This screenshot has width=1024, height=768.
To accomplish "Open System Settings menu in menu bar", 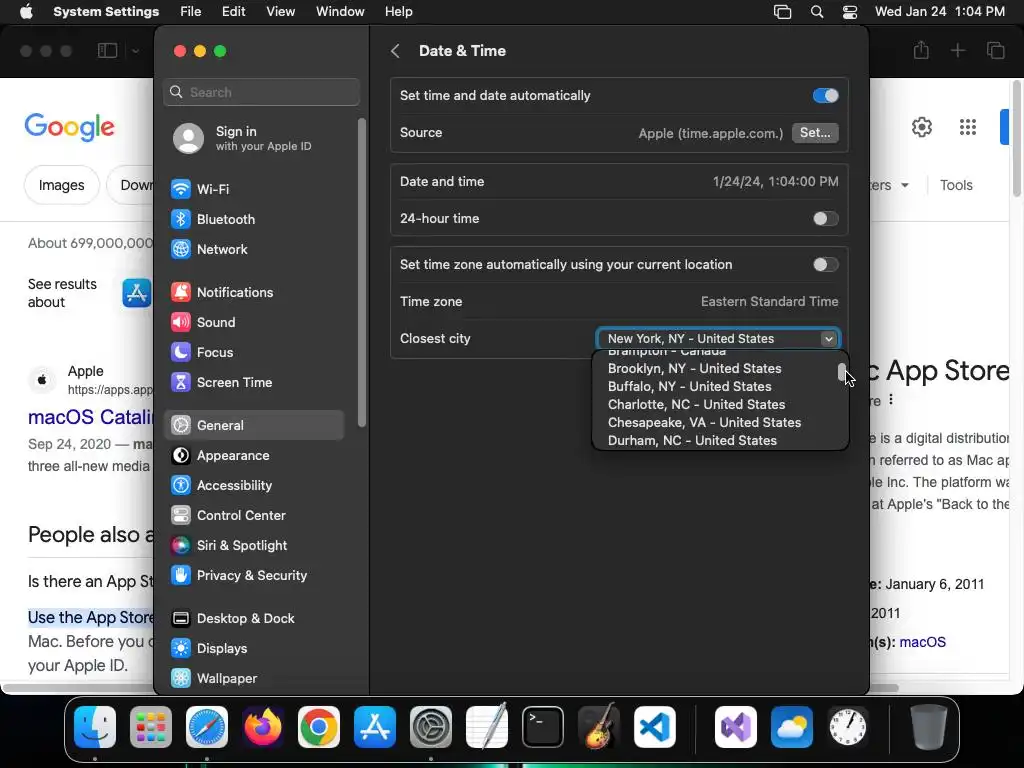I will tap(106, 12).
